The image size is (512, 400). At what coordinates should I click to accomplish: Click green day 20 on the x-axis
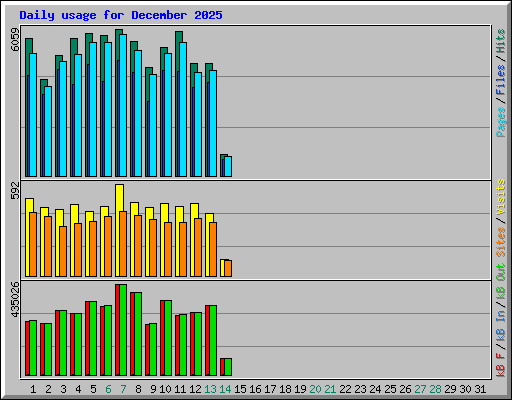pos(315,389)
